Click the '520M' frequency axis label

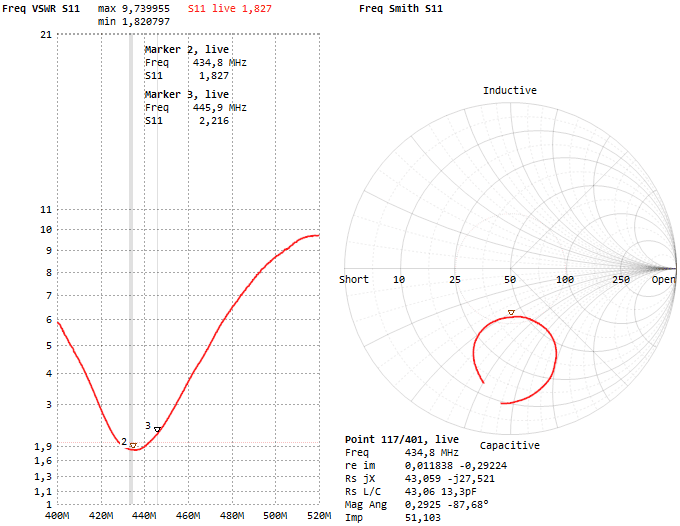point(319,516)
